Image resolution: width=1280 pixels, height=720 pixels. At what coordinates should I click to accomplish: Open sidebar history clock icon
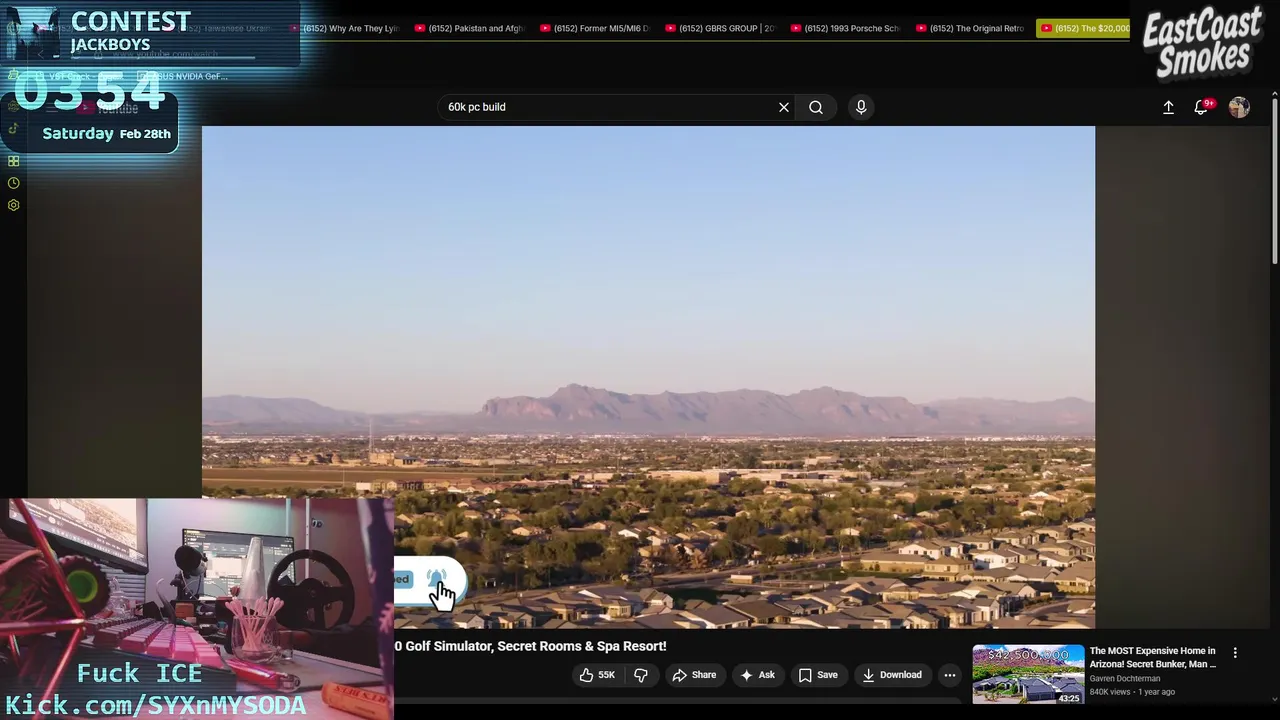13,183
